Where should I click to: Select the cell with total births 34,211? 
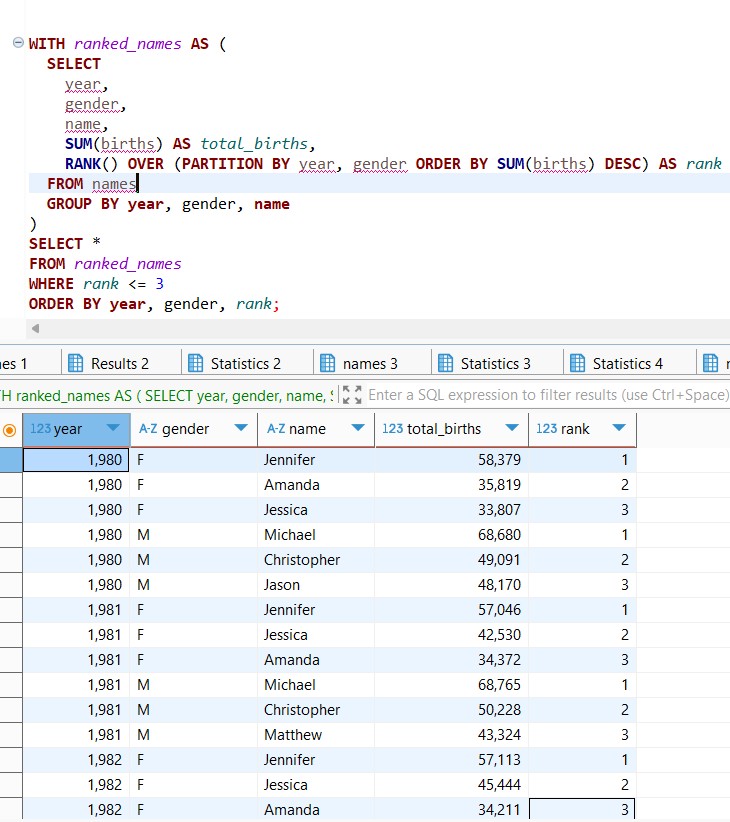point(452,809)
